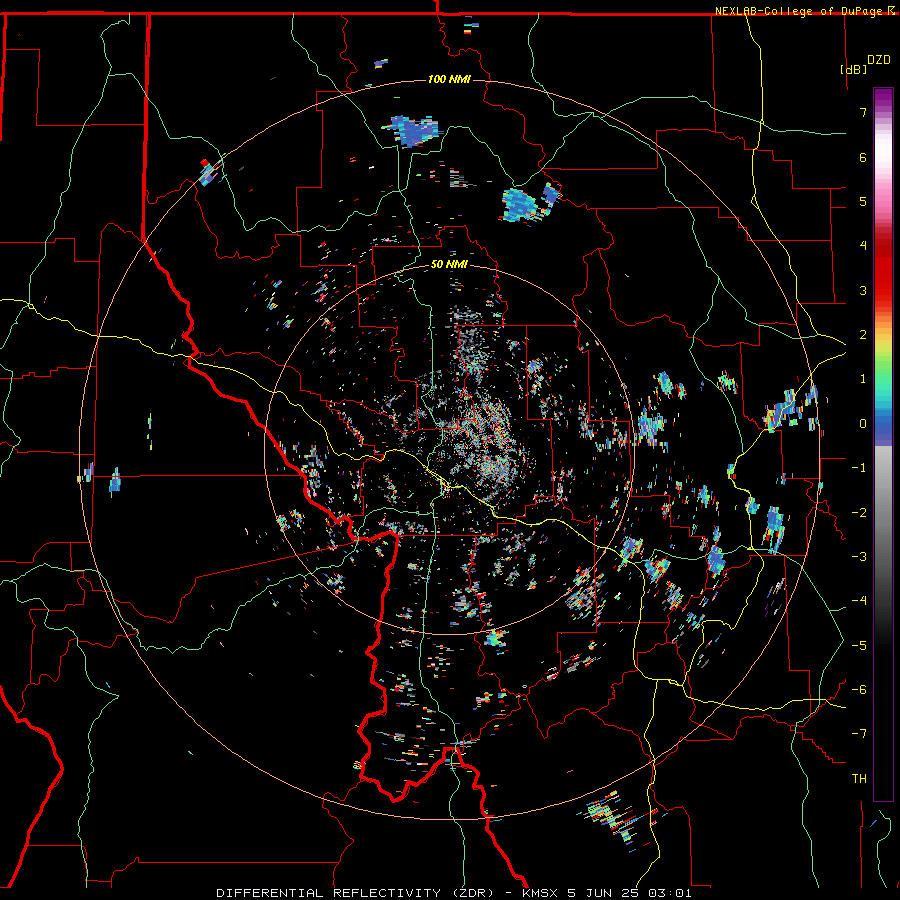Click the -3 value on color scale
The width and height of the screenshot is (900, 900).
[859, 556]
